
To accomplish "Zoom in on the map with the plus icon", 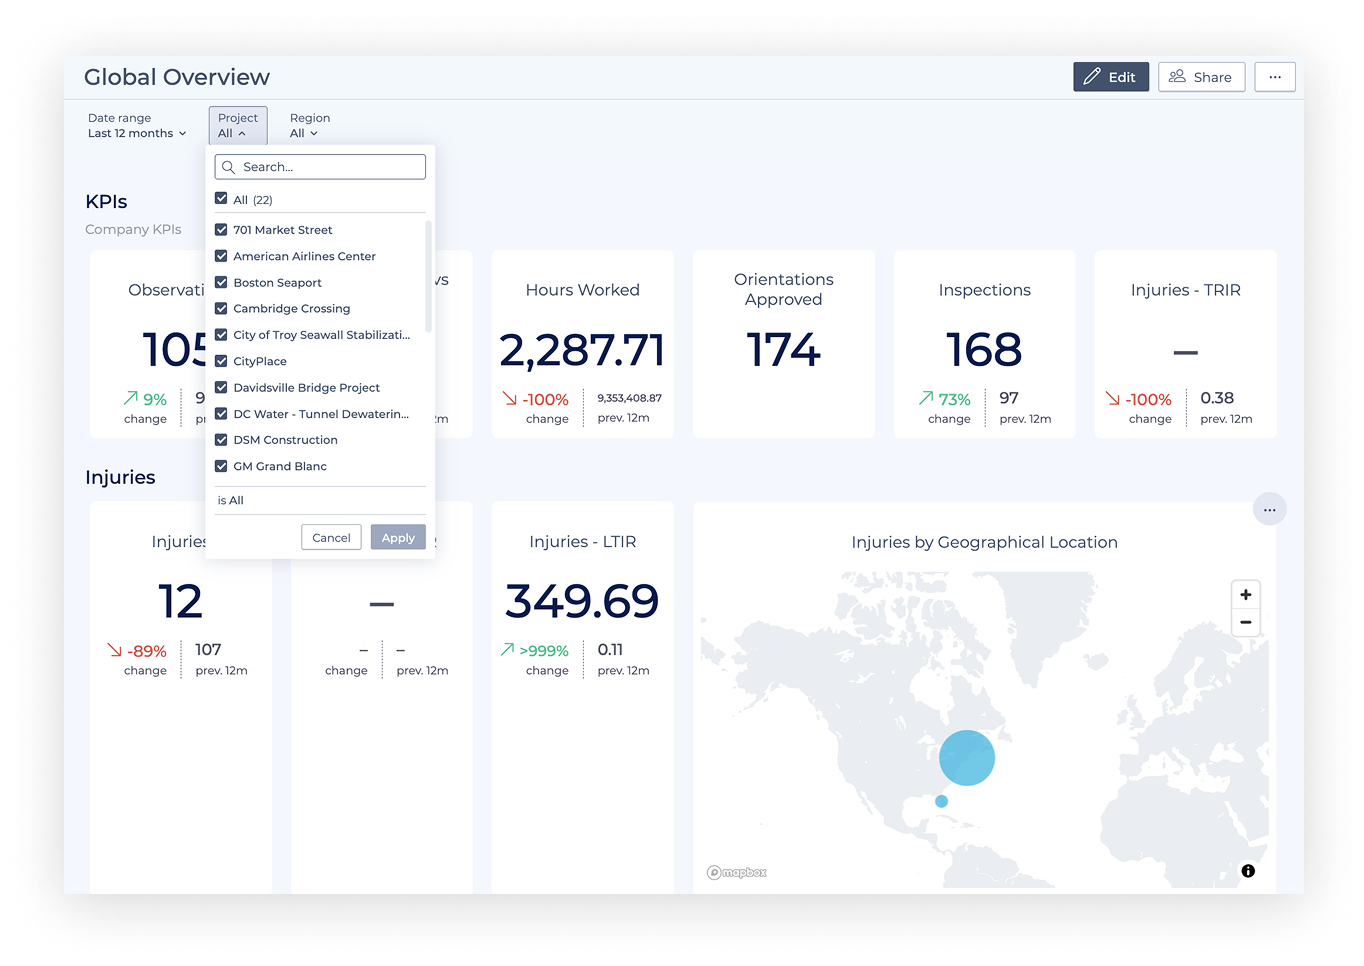I will (x=1245, y=594).
